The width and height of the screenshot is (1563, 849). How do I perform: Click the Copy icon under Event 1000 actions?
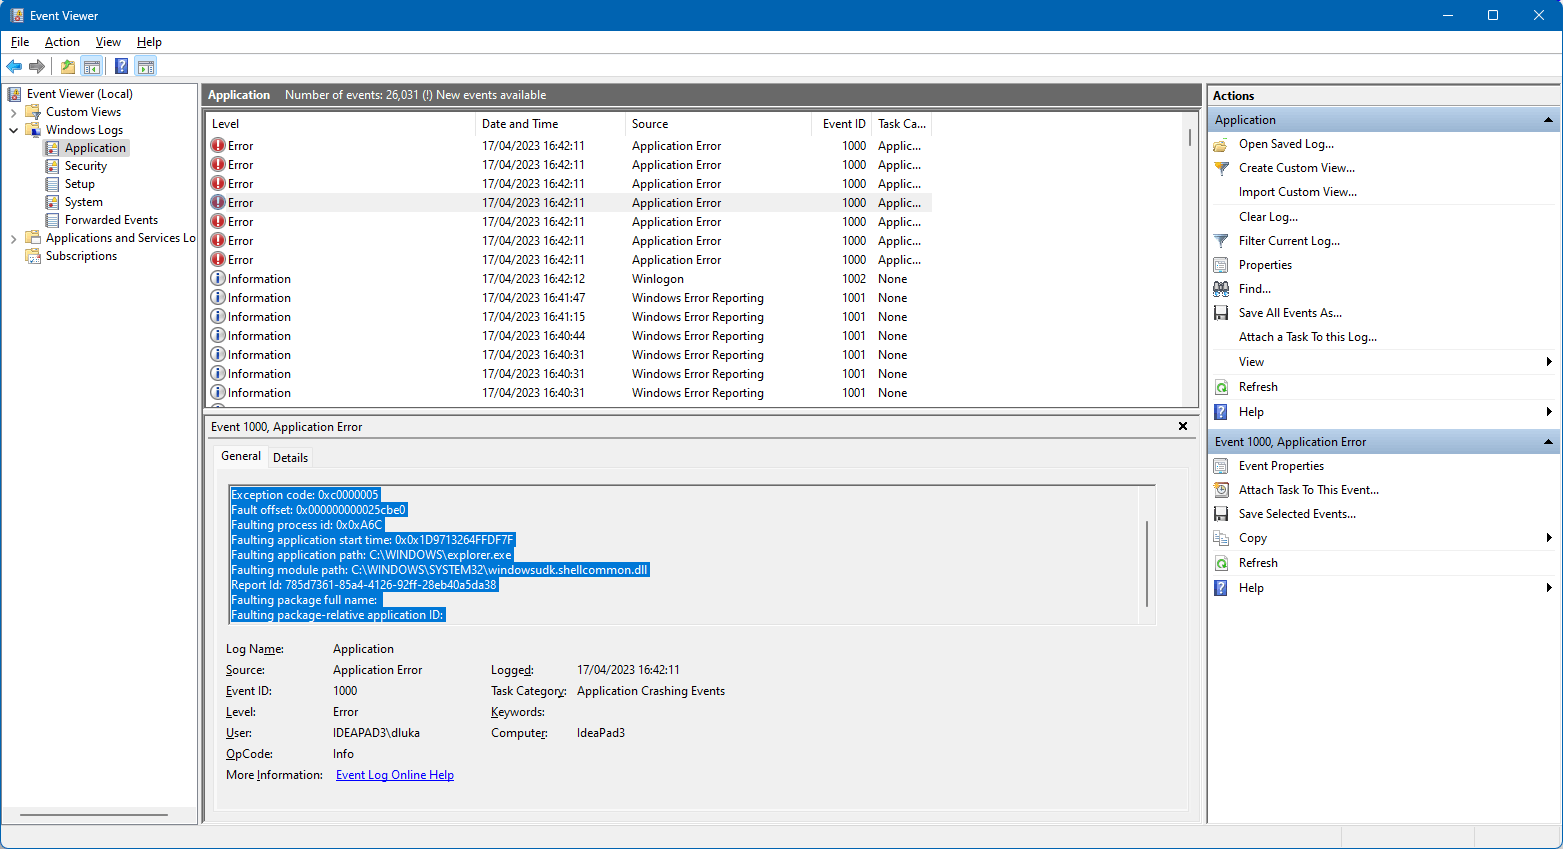point(1221,537)
